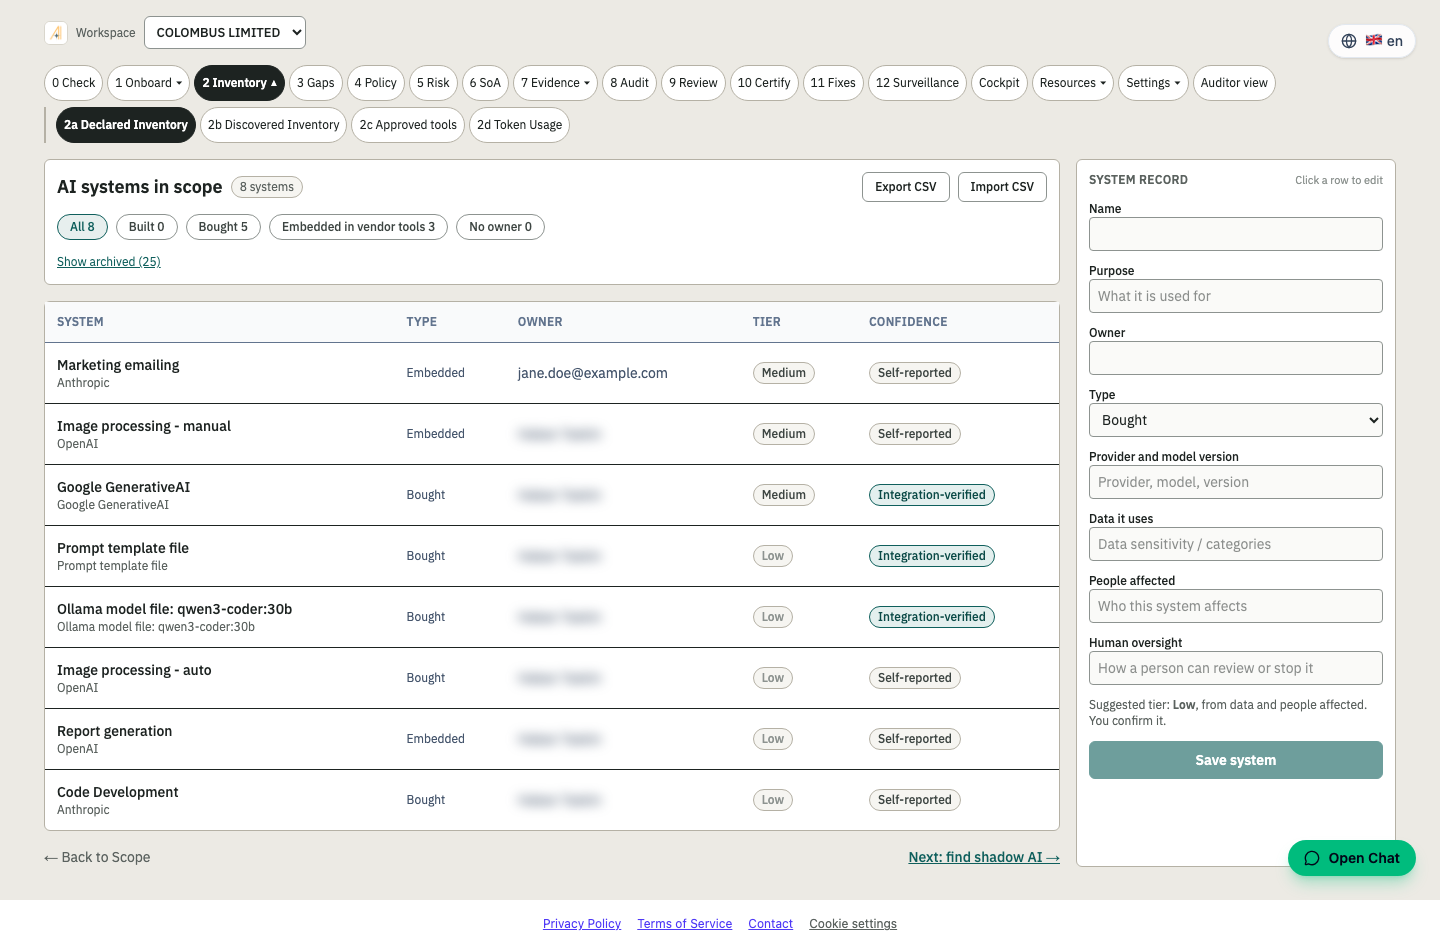Focus the Purpose input field
Screen dimensions: 1440x948
coord(1236,296)
